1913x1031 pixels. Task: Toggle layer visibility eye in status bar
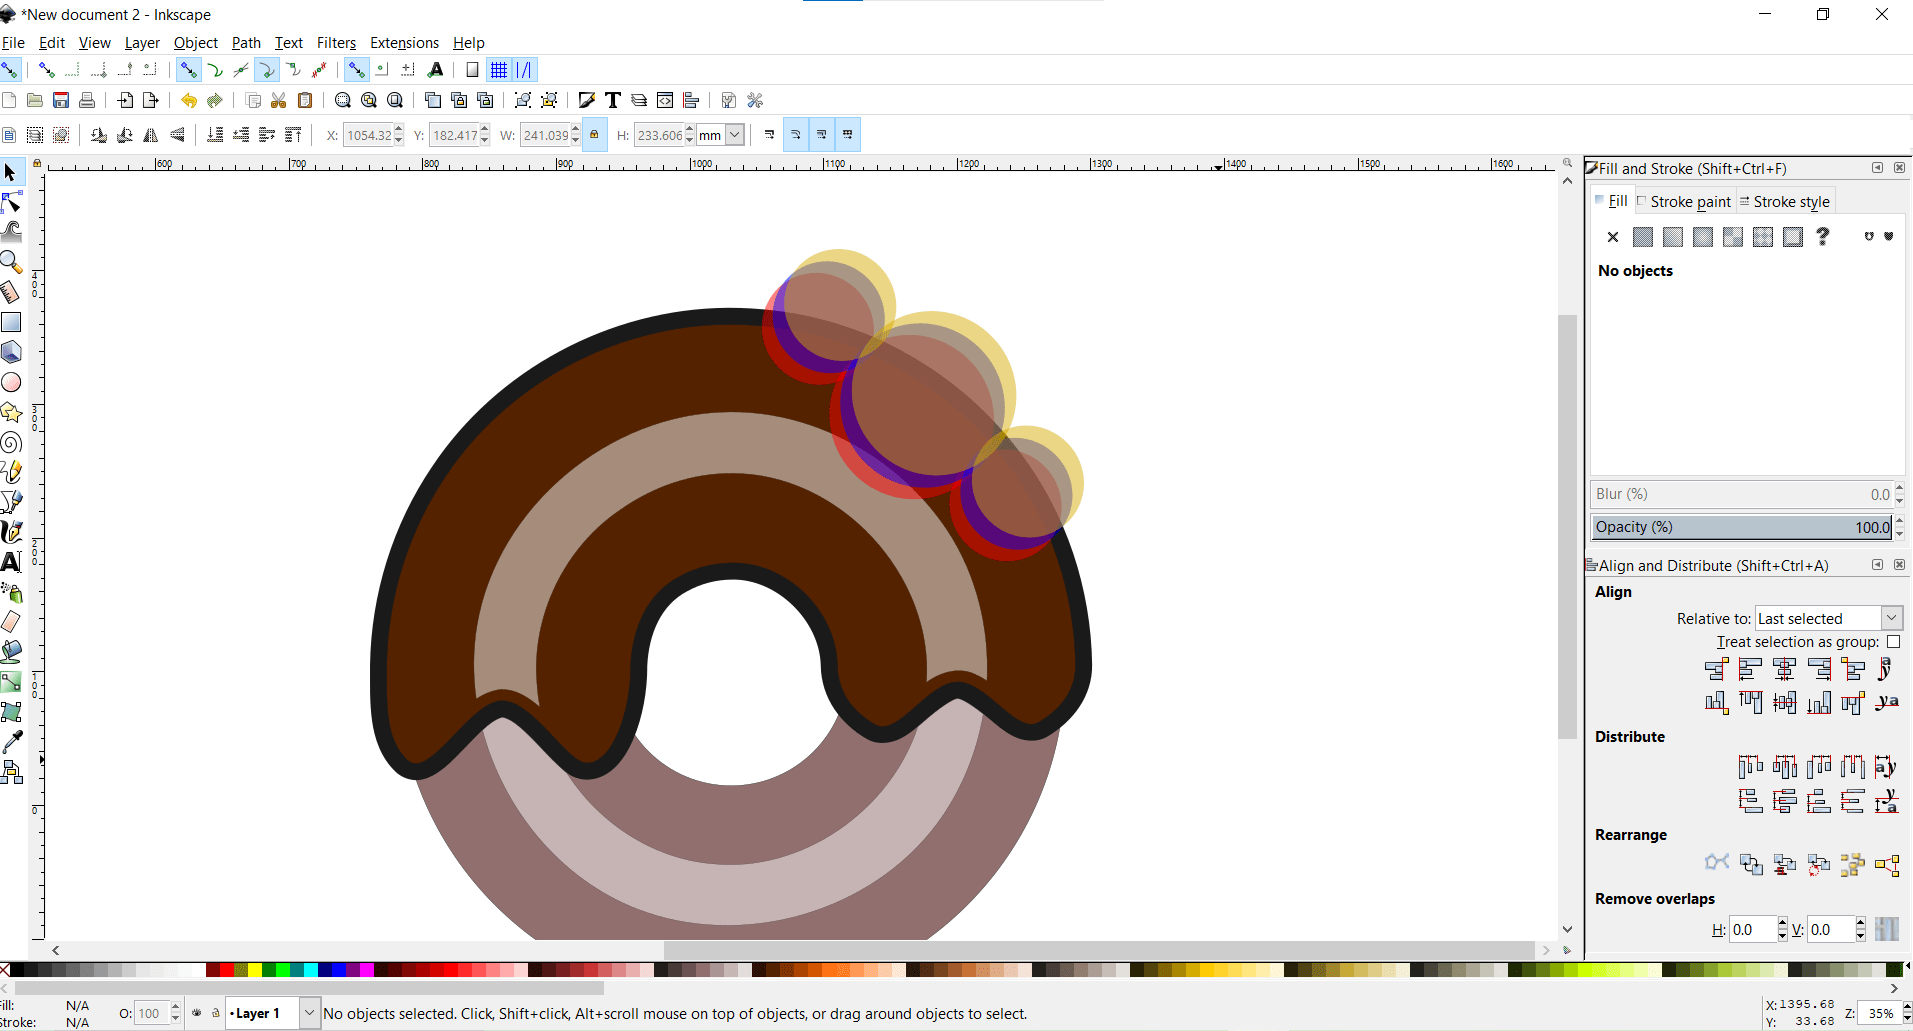(197, 1013)
